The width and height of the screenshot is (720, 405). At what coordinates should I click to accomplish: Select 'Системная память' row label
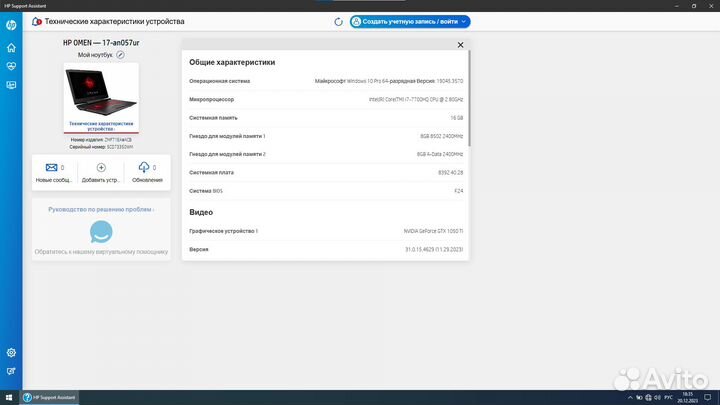click(214, 118)
